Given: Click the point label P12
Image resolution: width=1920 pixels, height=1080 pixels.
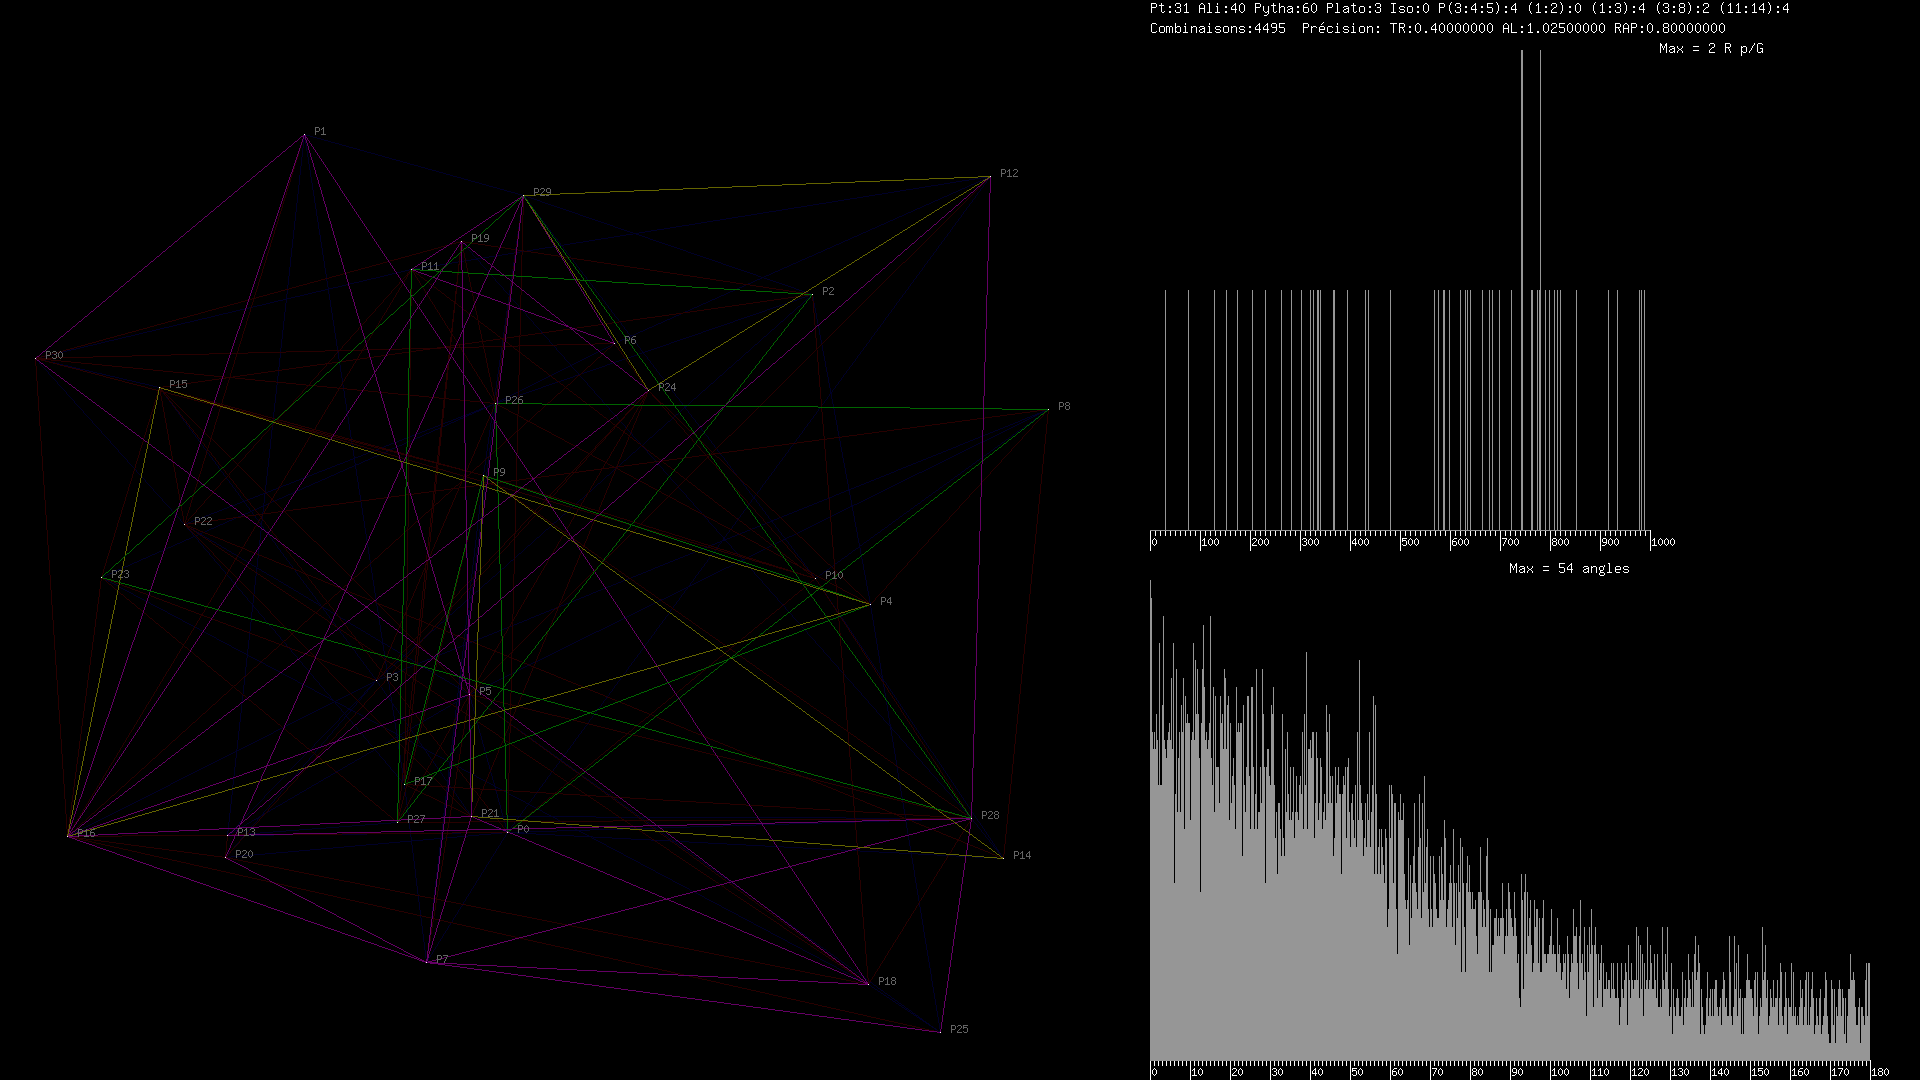Looking at the screenshot, I should [1009, 174].
